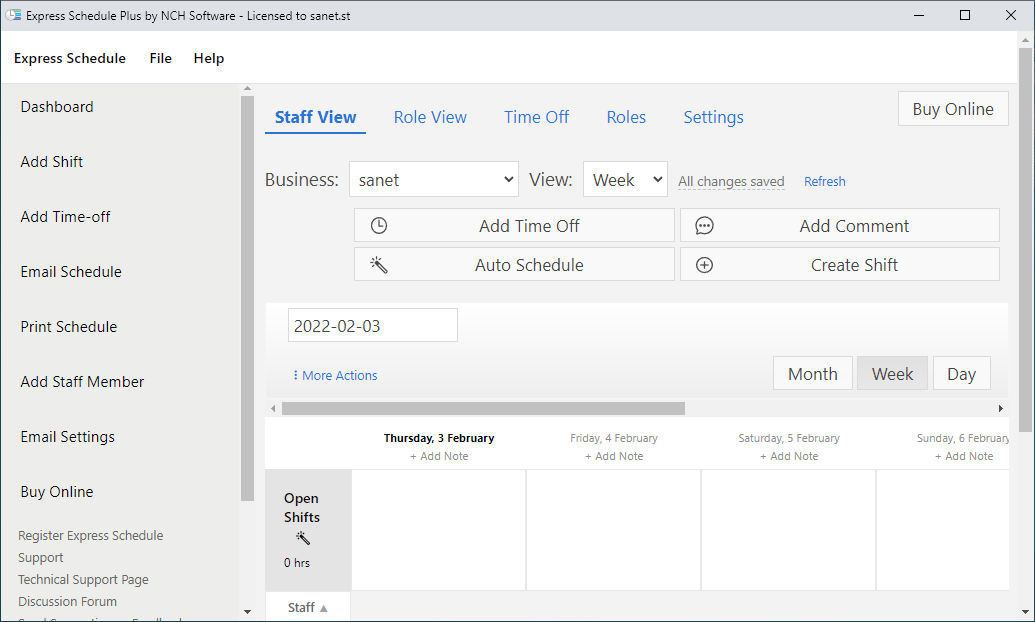Select Add Staff Member in the sidebar
Viewport: 1035px width, 622px height.
tap(82, 382)
